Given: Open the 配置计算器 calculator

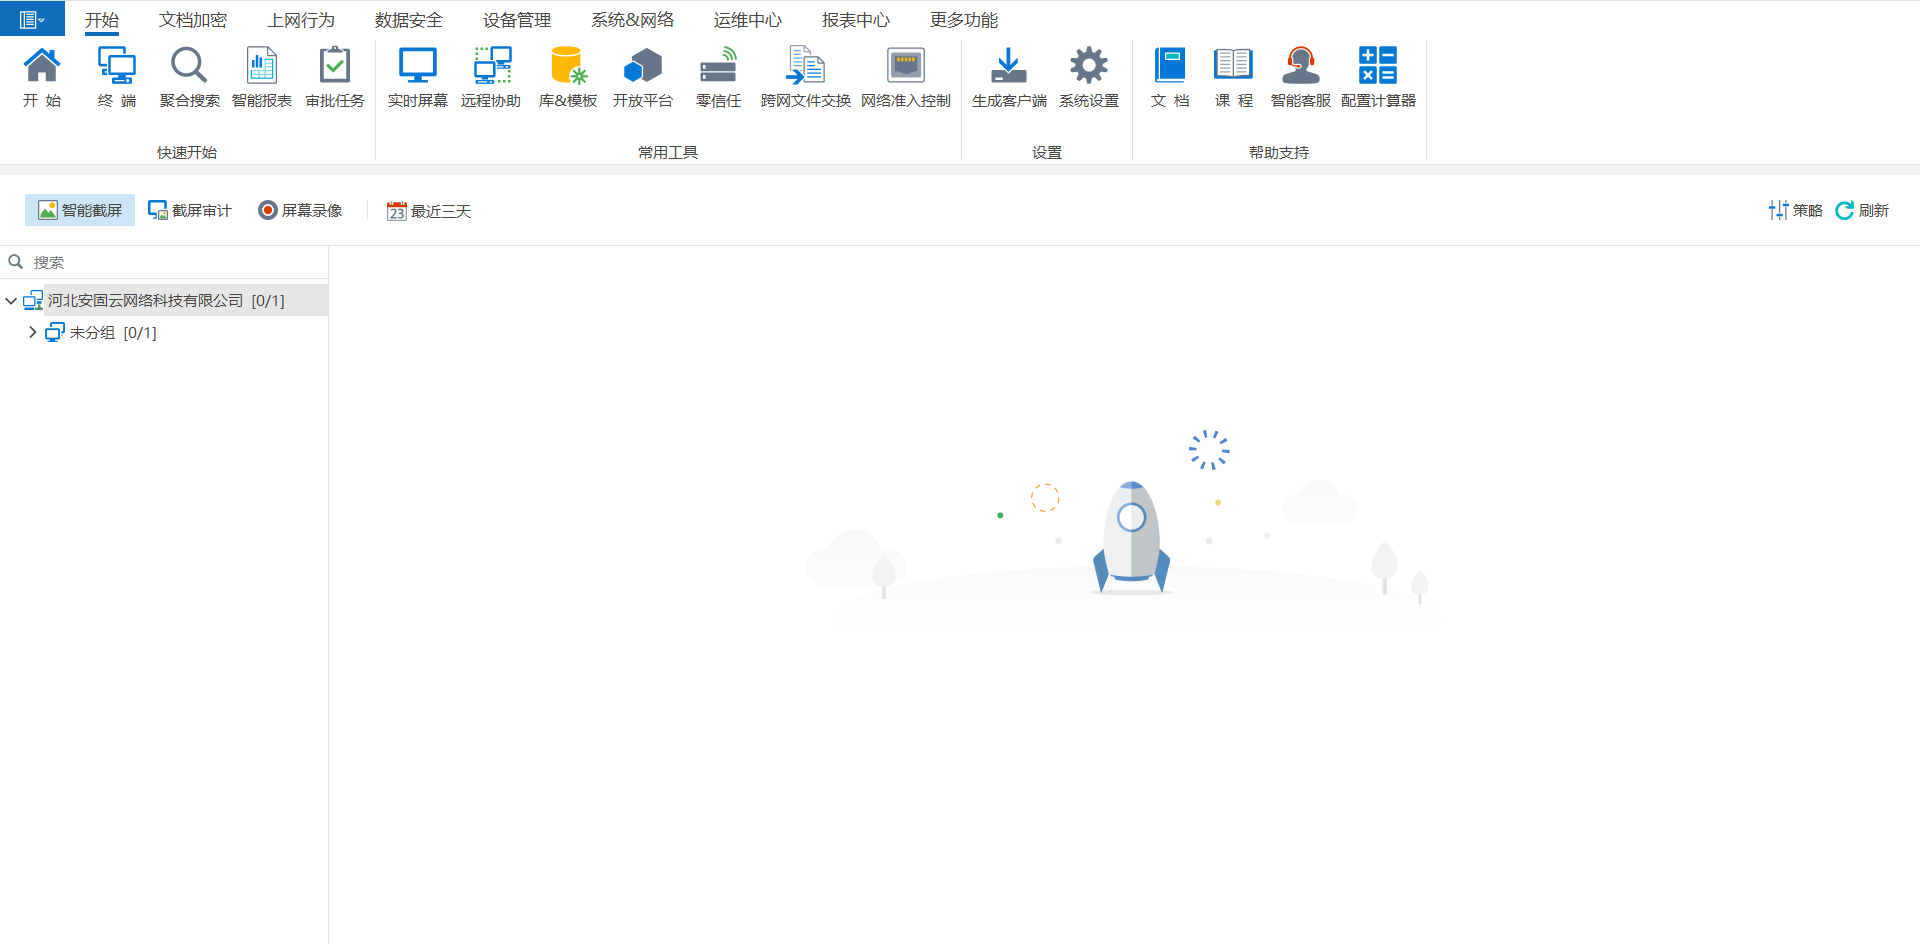Looking at the screenshot, I should click(1378, 77).
